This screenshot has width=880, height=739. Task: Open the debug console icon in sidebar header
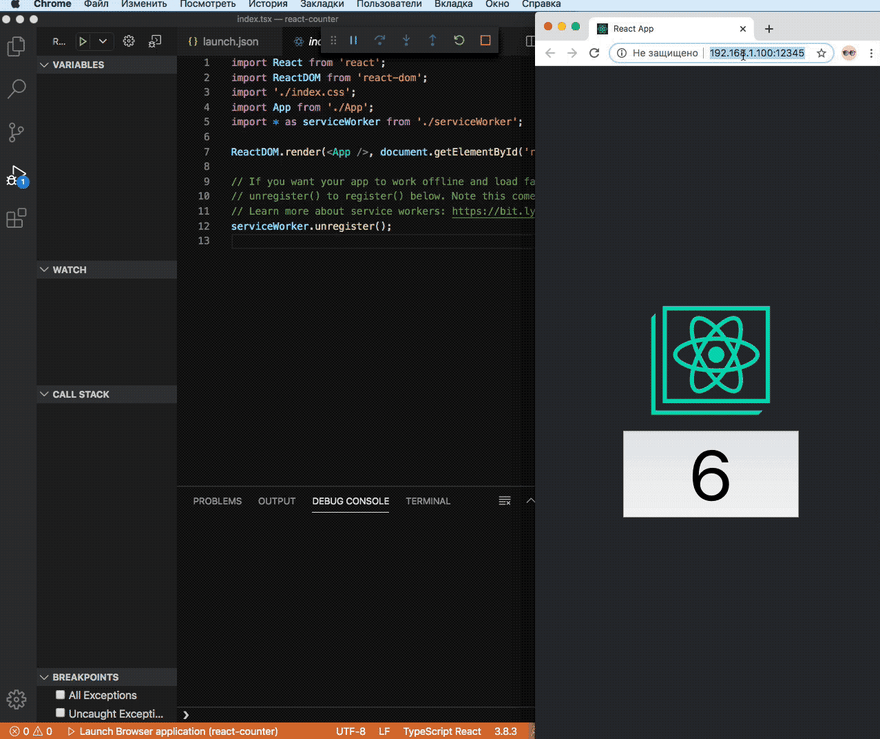pyautogui.click(x=155, y=41)
